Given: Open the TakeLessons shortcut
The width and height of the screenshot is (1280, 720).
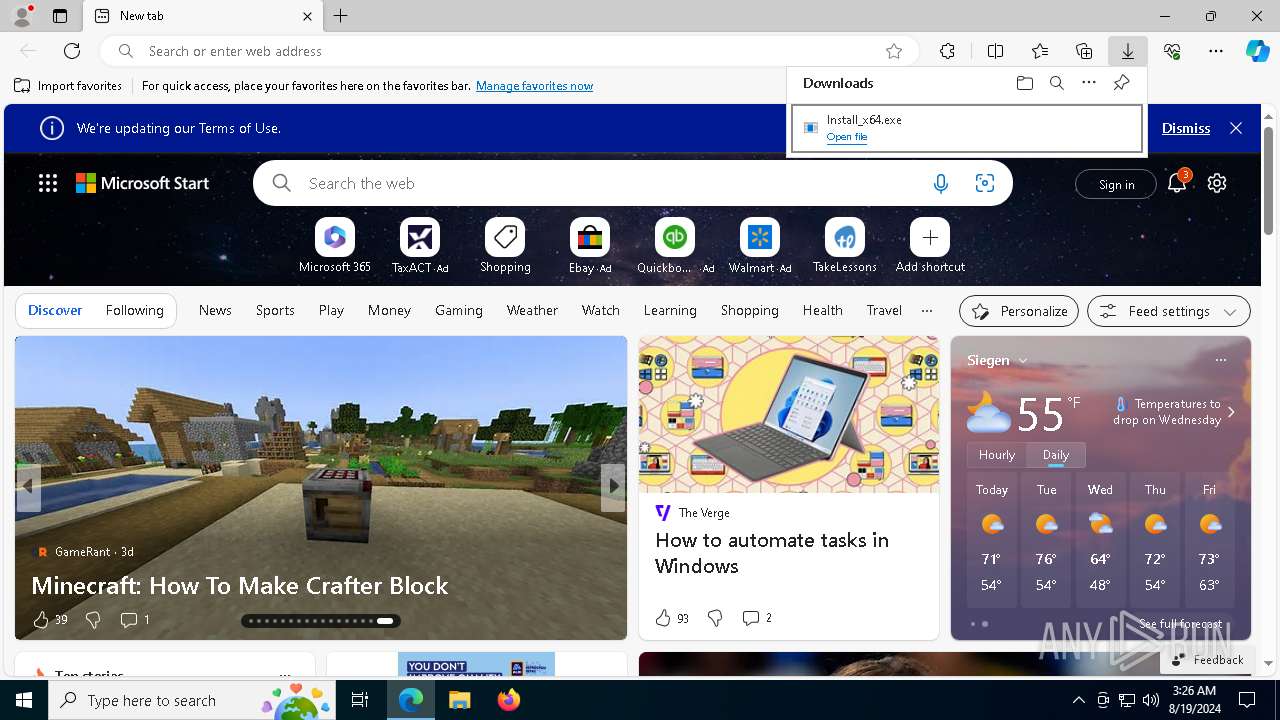Looking at the screenshot, I should pos(845,246).
